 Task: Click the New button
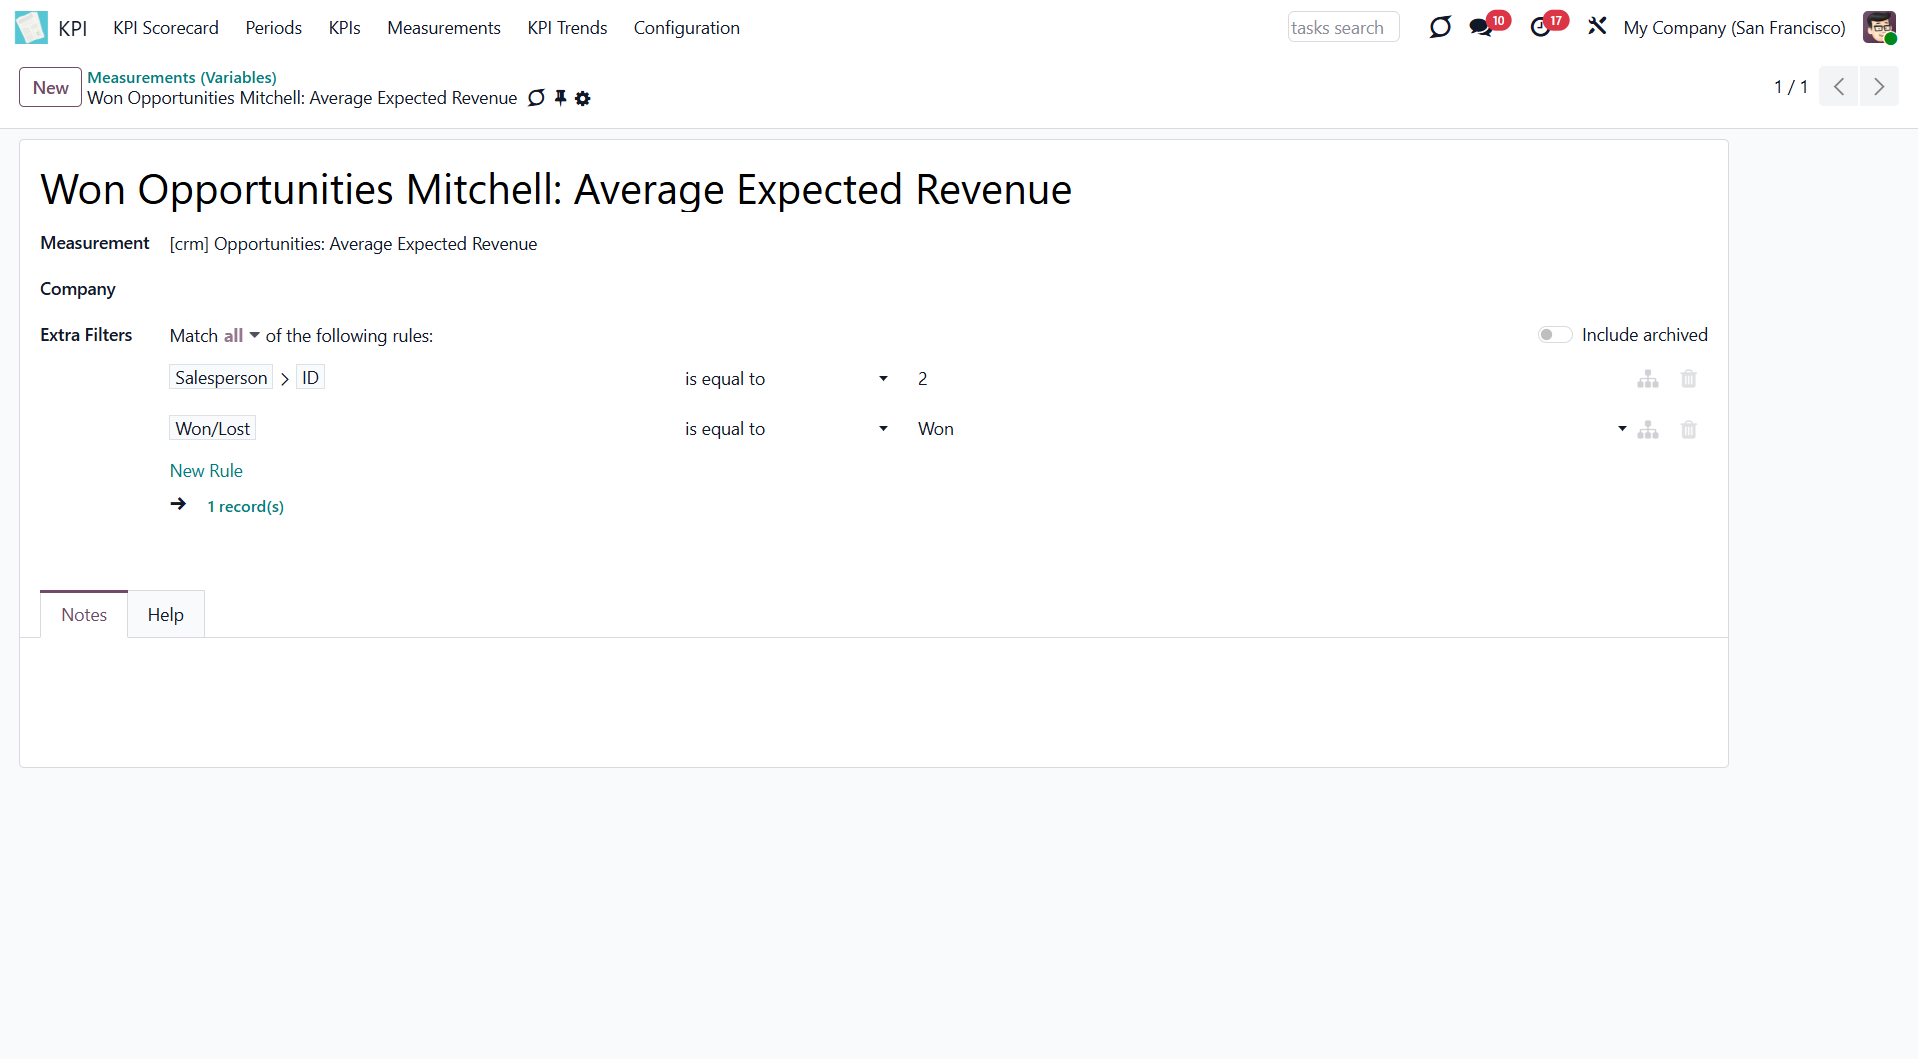pyautogui.click(x=50, y=87)
